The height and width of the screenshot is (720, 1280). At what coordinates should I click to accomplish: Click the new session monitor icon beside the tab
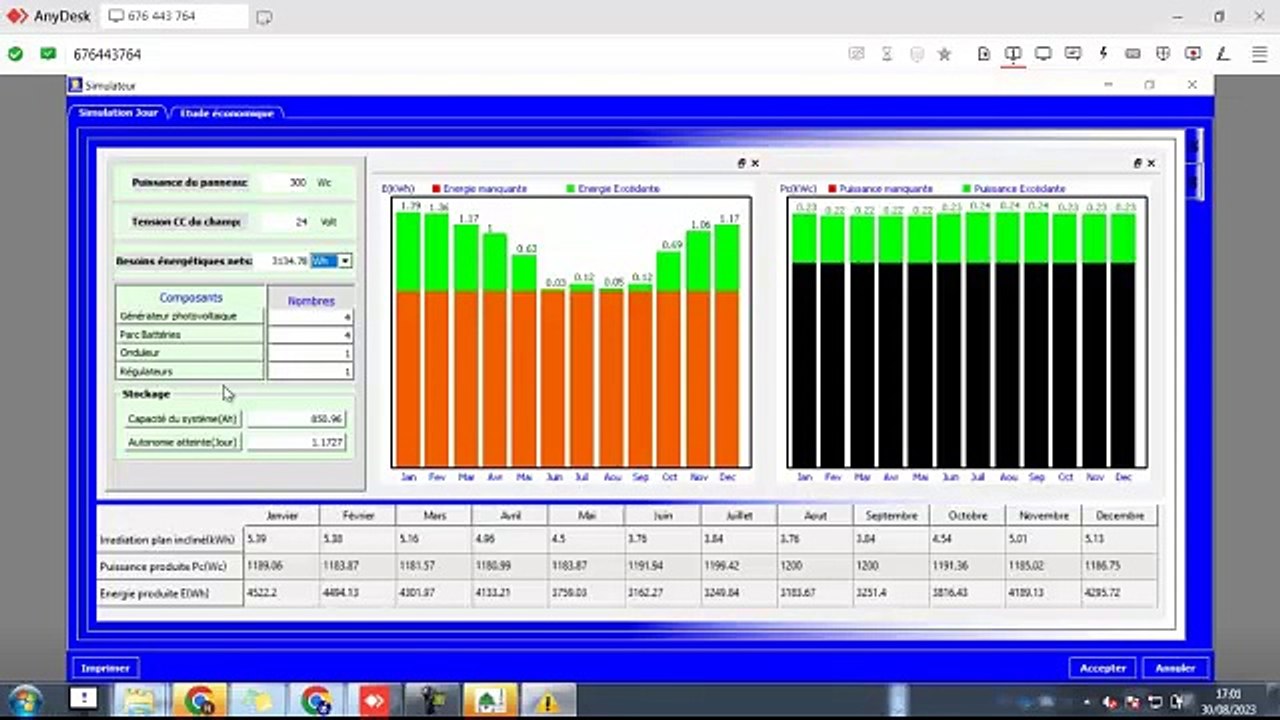click(x=264, y=17)
